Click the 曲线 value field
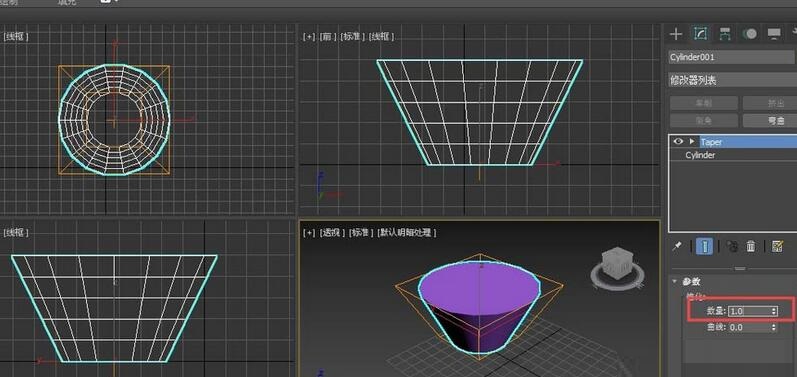Viewport: 797px width, 377px height. [x=750, y=328]
